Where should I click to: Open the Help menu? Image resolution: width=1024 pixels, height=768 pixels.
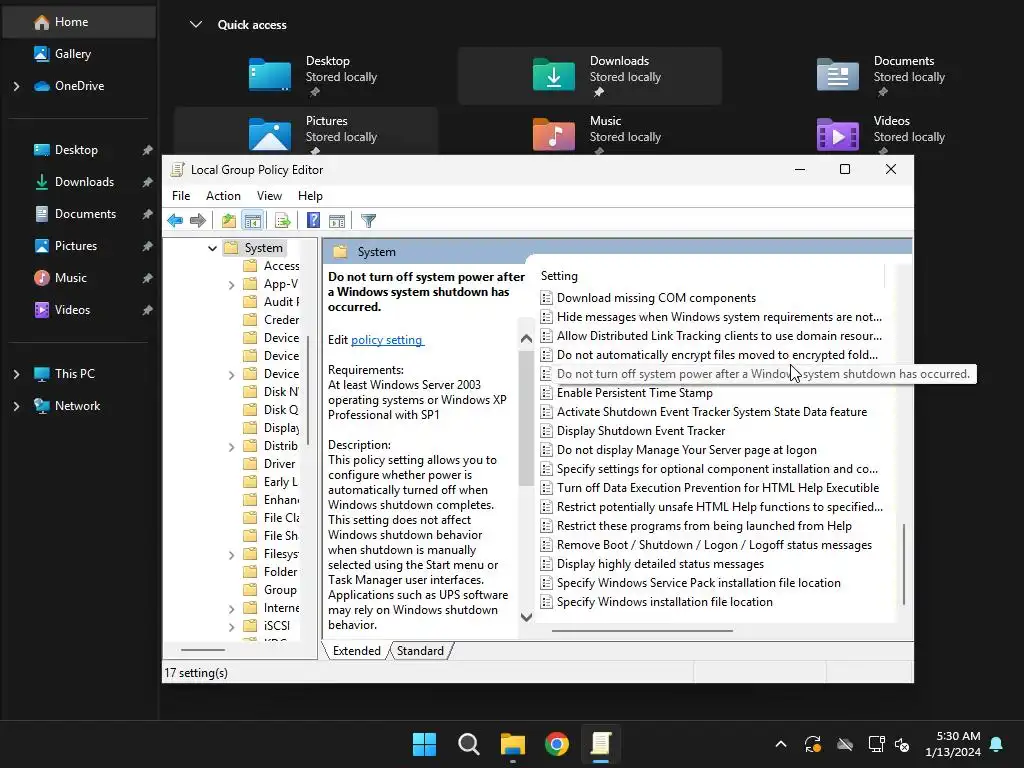310,196
